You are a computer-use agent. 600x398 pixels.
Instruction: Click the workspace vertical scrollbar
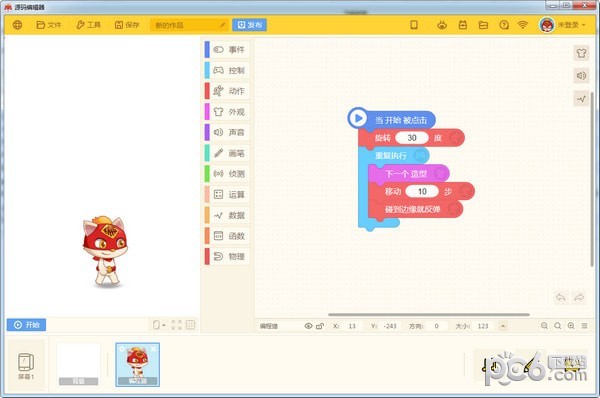coord(592,180)
